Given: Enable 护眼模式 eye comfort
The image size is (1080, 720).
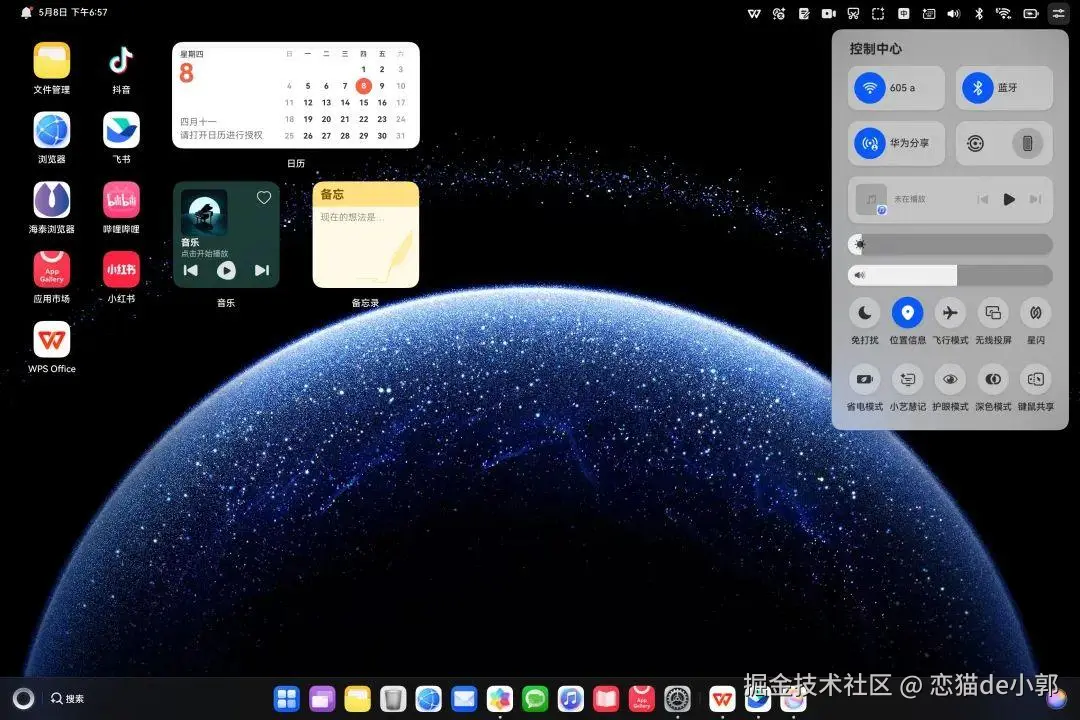Looking at the screenshot, I should pyautogui.click(x=950, y=379).
